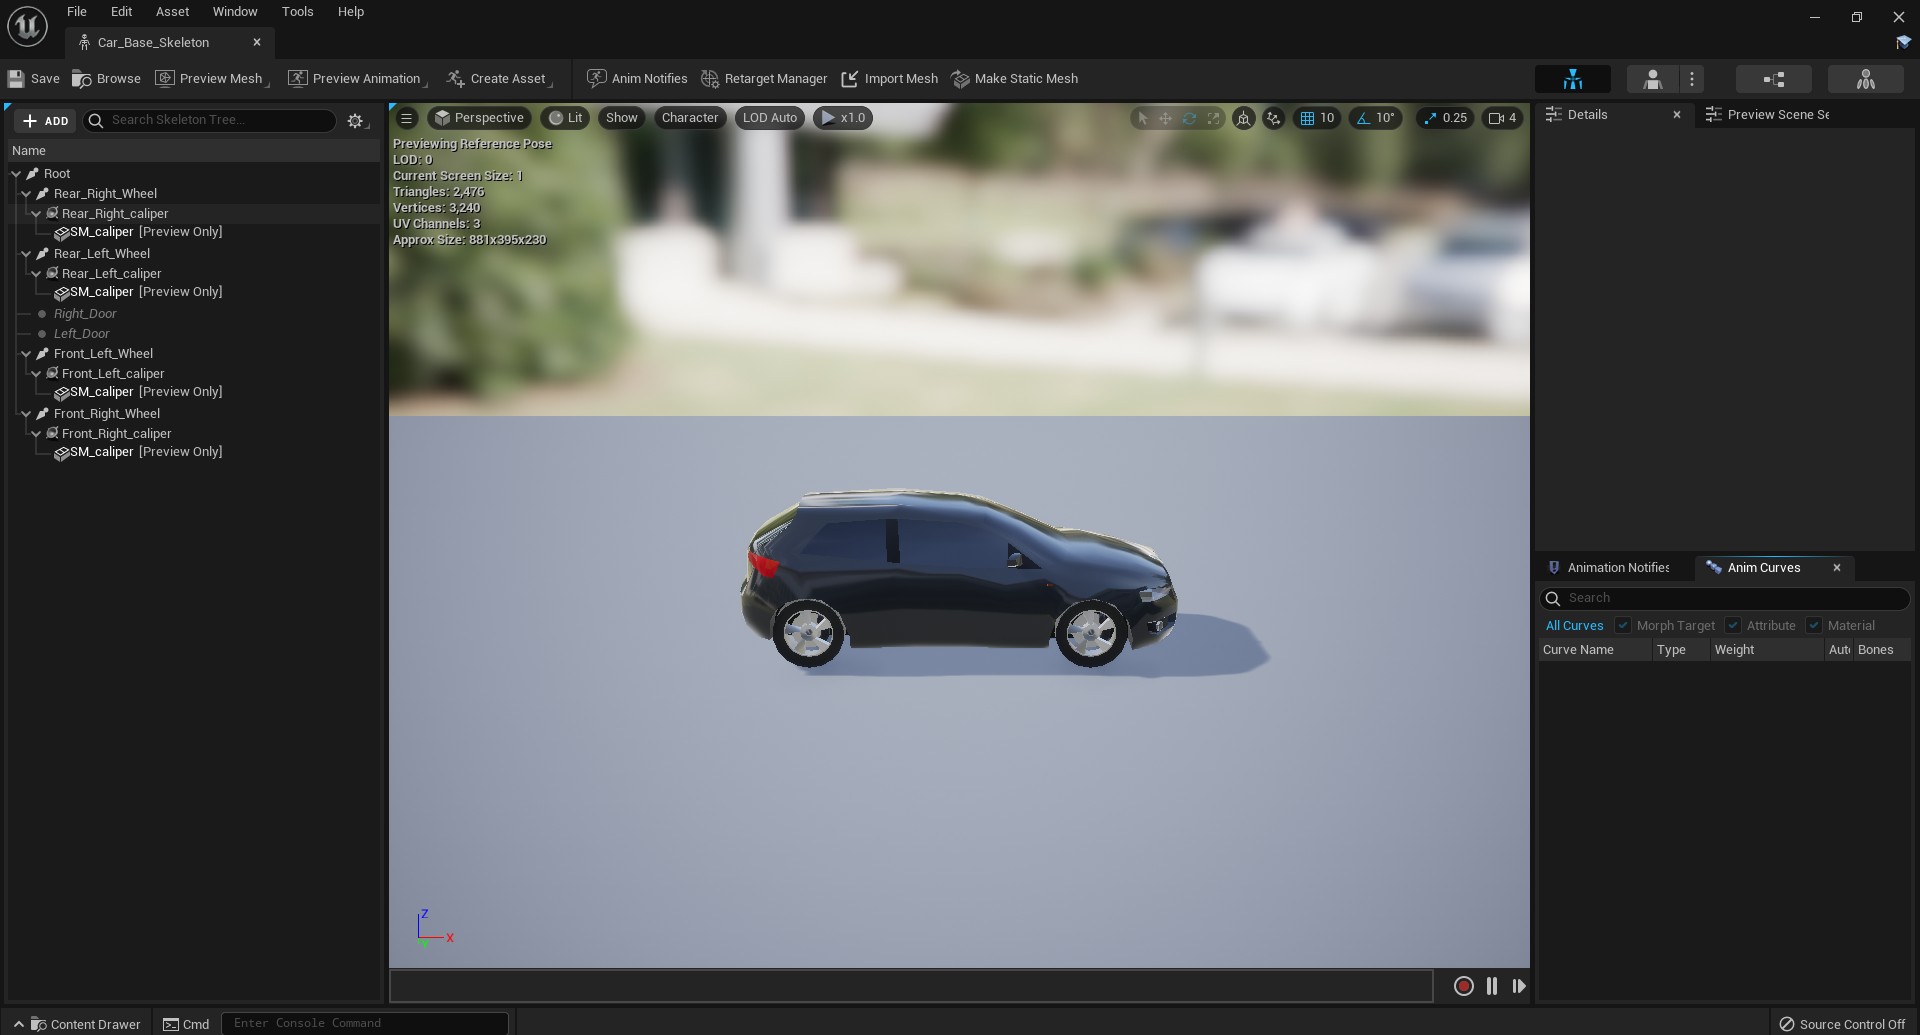Open the Physics Asset editor

[x=1866, y=79]
